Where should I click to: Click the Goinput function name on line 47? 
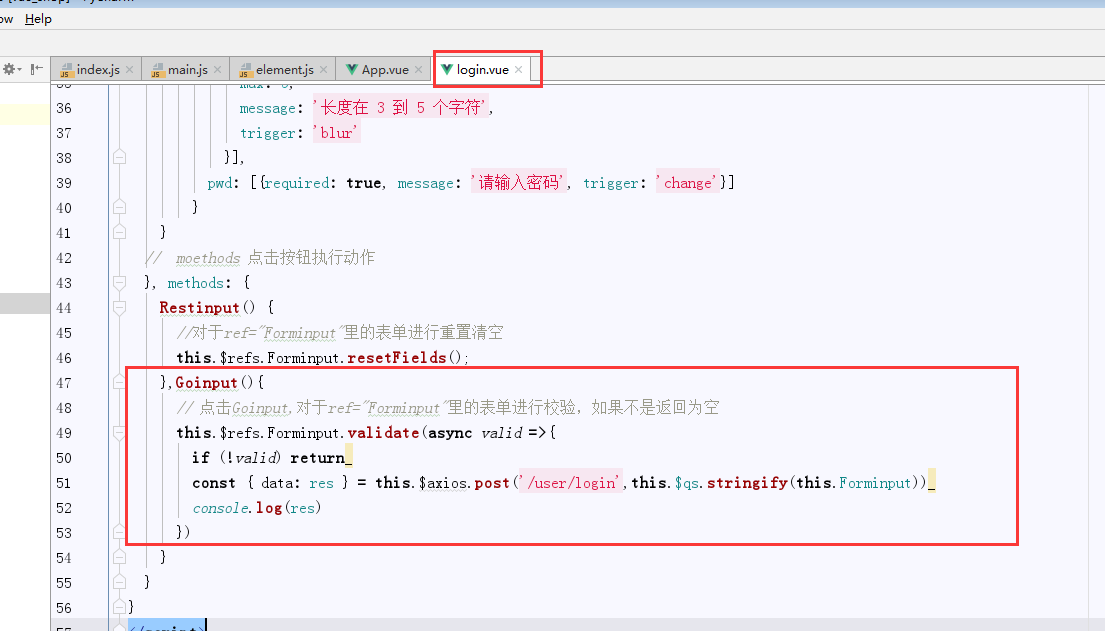(x=206, y=382)
